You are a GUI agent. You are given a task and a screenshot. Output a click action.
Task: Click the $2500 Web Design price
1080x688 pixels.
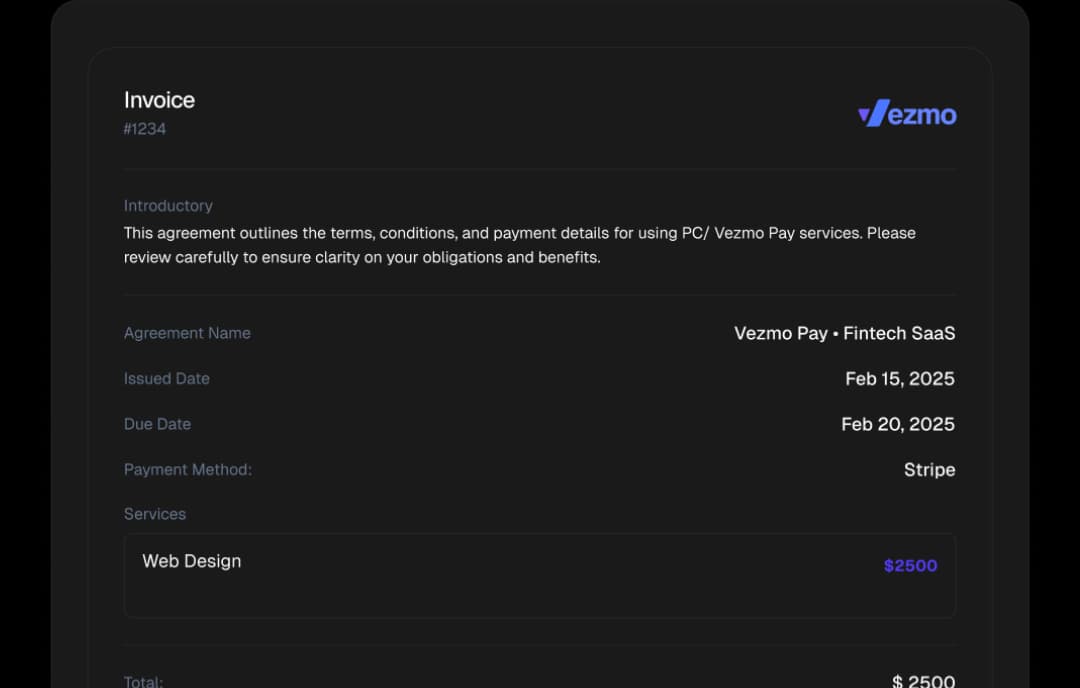coord(910,565)
